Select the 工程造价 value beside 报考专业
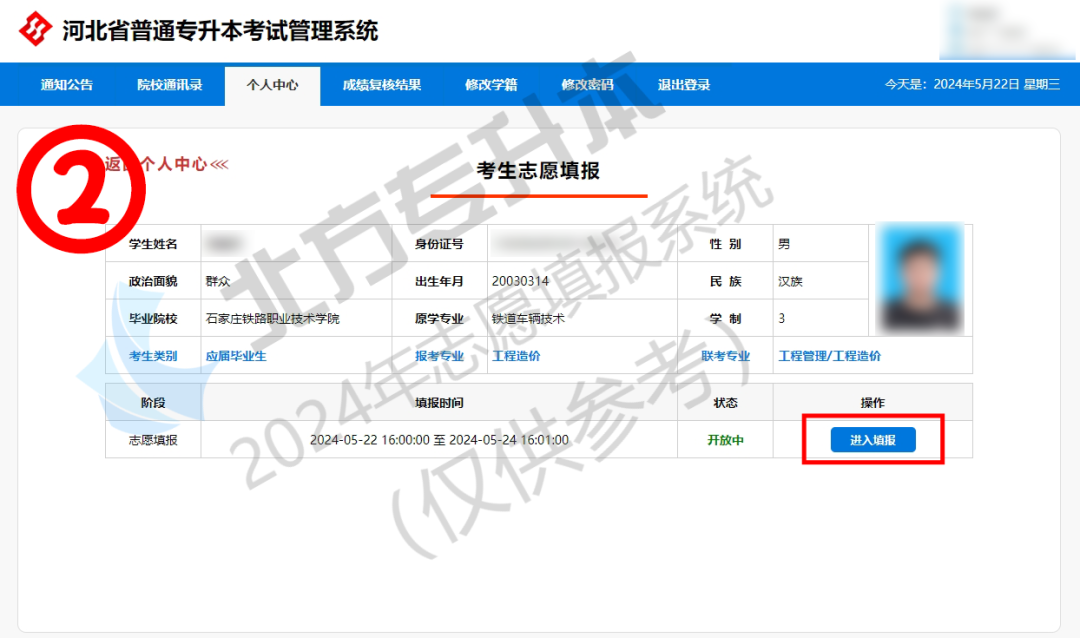1080x638 pixels. pyautogui.click(x=516, y=356)
